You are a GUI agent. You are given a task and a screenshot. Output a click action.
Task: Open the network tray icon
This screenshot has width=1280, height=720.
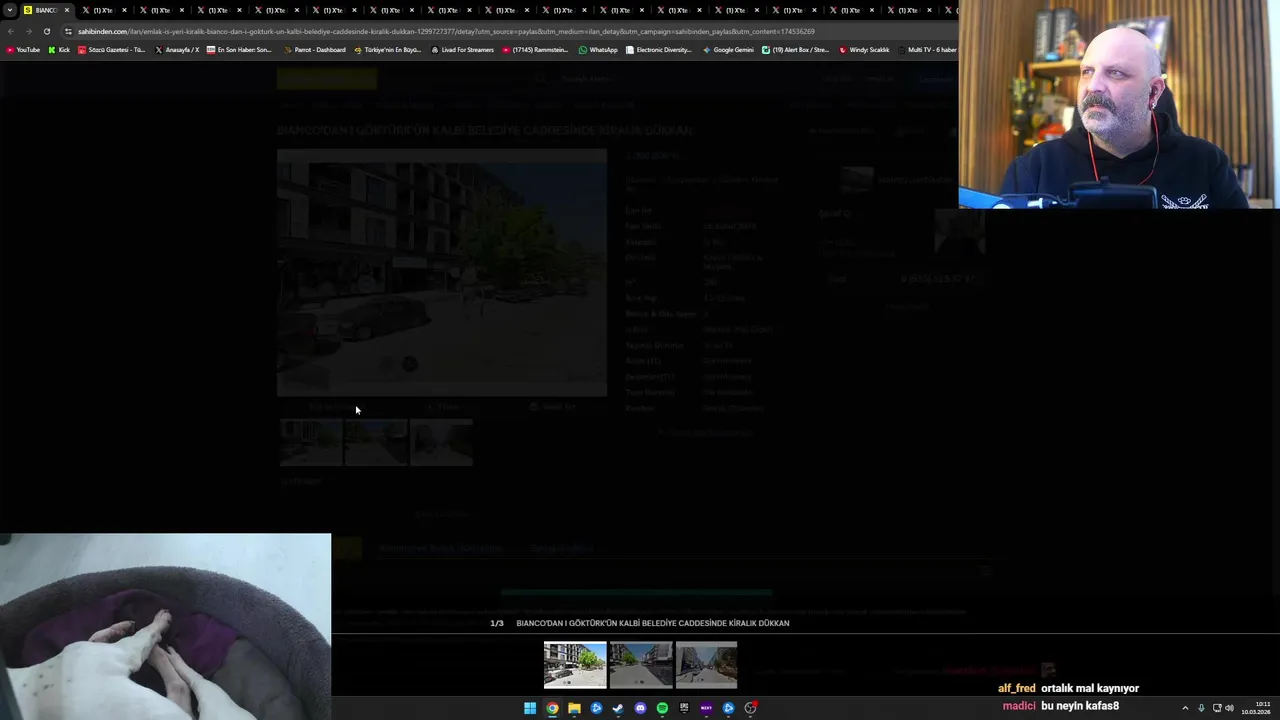point(1217,708)
